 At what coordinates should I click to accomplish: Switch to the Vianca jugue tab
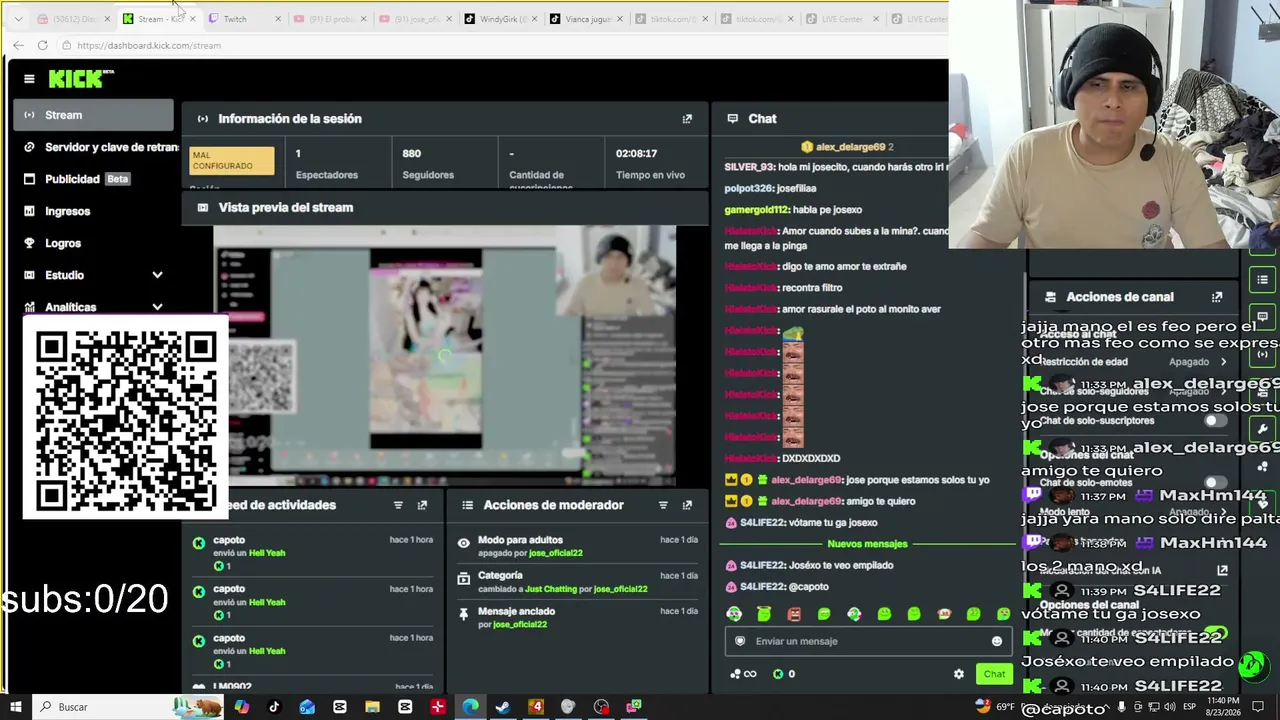coord(588,19)
